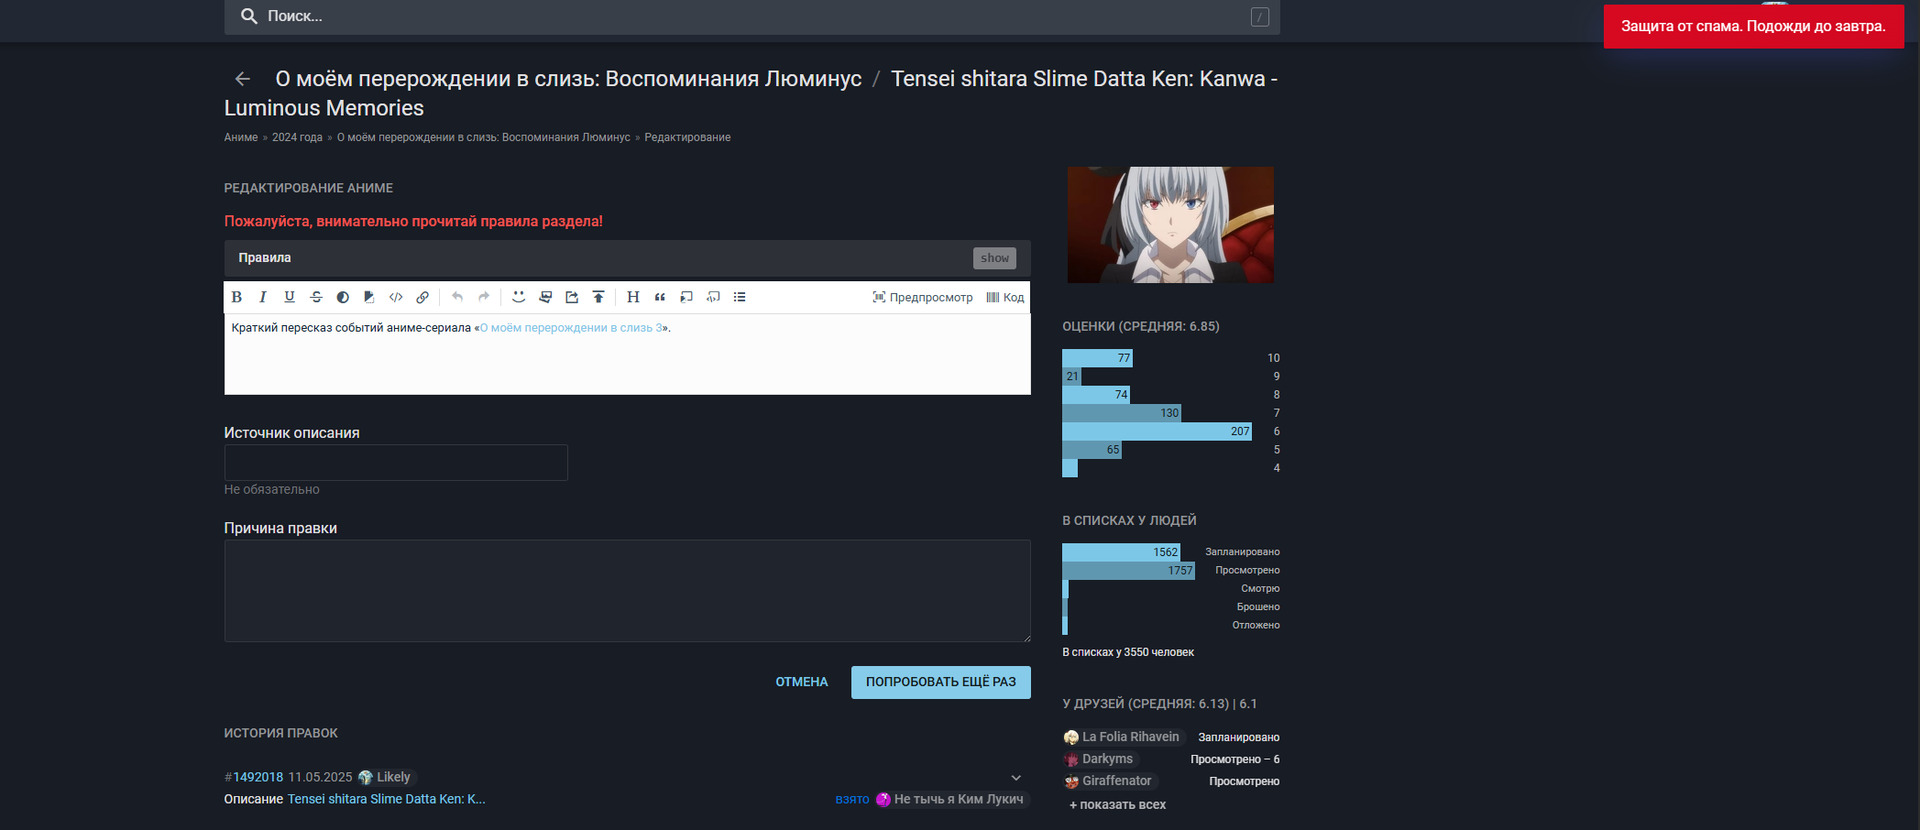
Task: Insert inline code tag
Action: 396,297
